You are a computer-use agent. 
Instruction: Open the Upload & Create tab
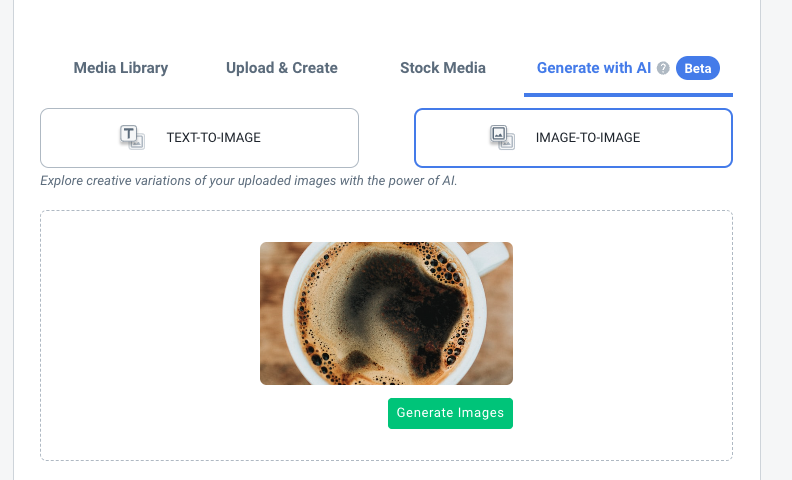[282, 68]
